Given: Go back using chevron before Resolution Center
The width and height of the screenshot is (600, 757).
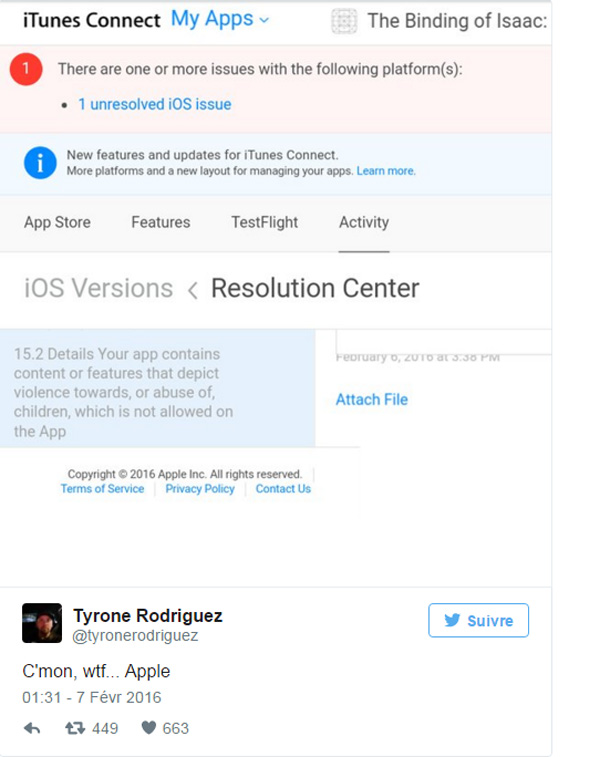Looking at the screenshot, I should point(193,290).
